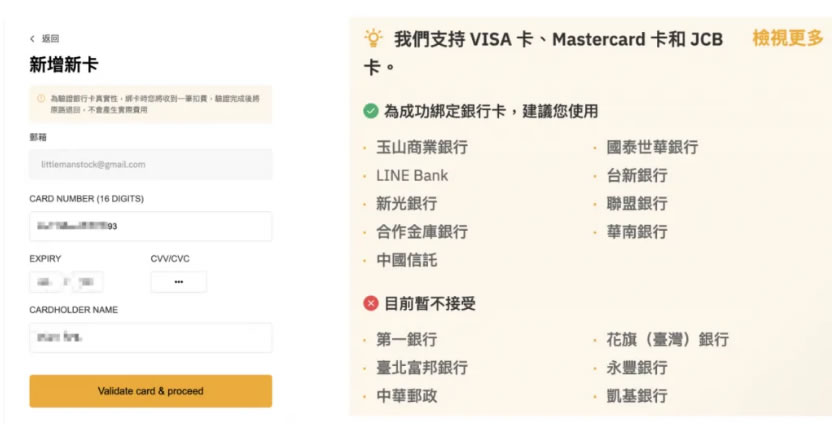The image size is (833, 425).
Task: Click the green checkmark recommended icon
Action: tap(371, 111)
